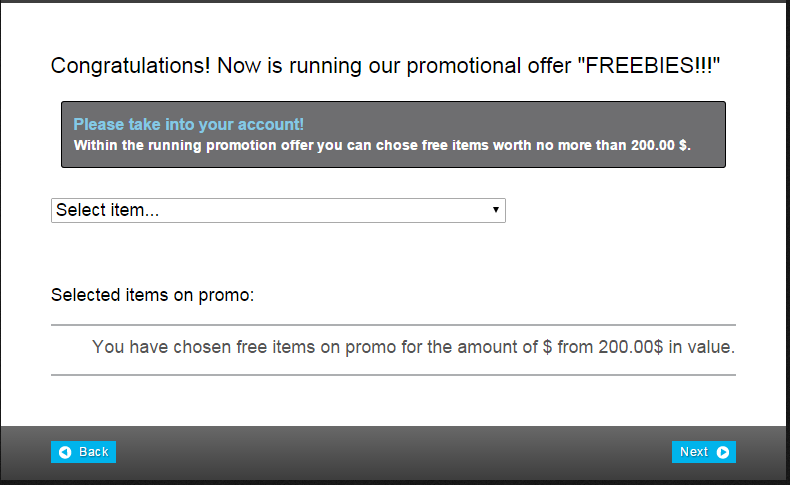This screenshot has width=790, height=485.
Task: Click "Please take into your account!" notice title
Action: [188, 125]
